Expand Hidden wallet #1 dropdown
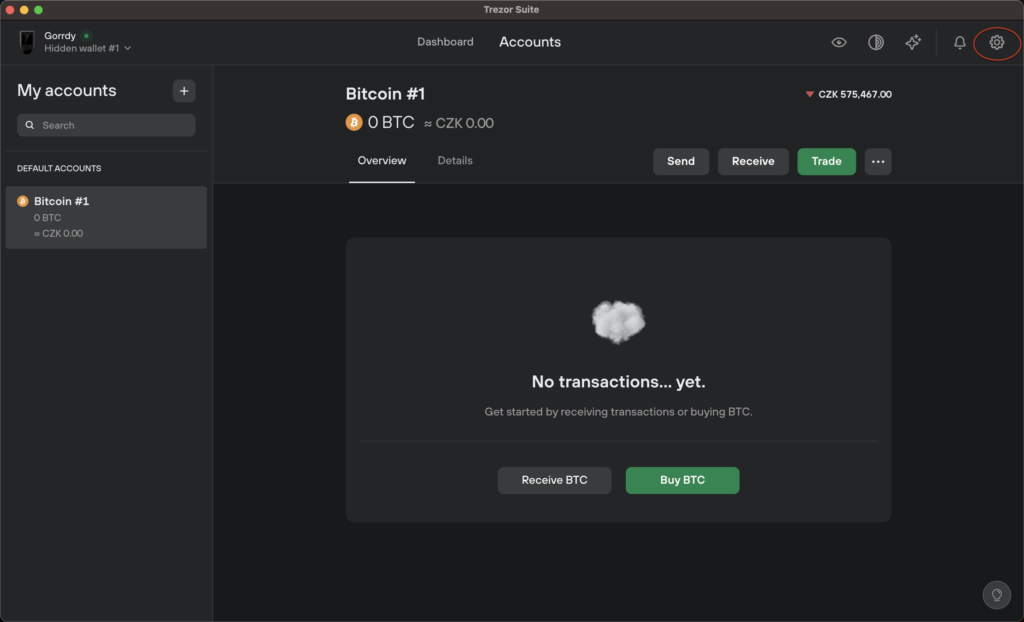This screenshot has width=1024, height=622. point(88,48)
